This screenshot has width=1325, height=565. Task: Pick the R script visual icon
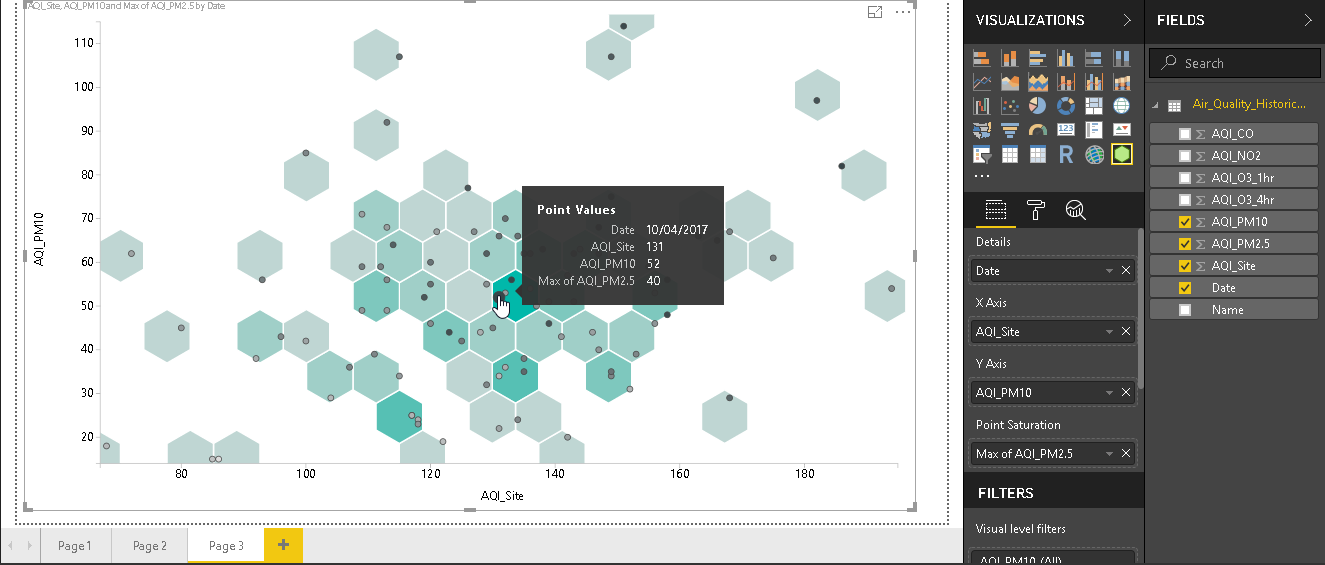[1065, 155]
